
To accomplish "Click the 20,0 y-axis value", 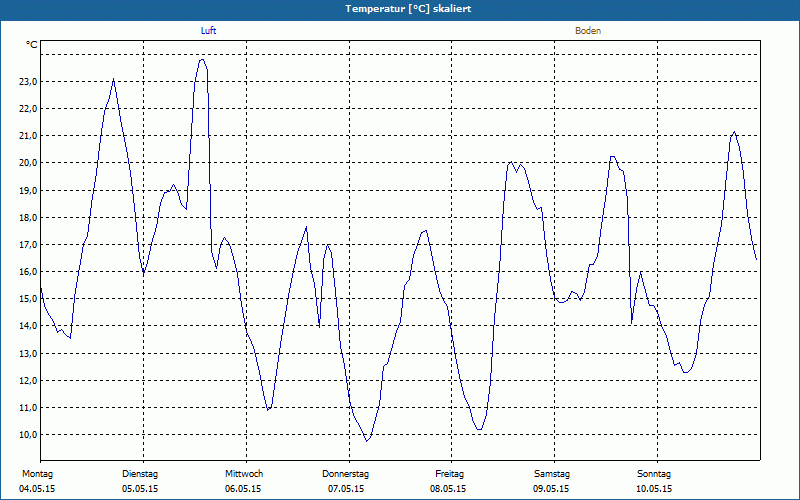I will tap(29, 163).
